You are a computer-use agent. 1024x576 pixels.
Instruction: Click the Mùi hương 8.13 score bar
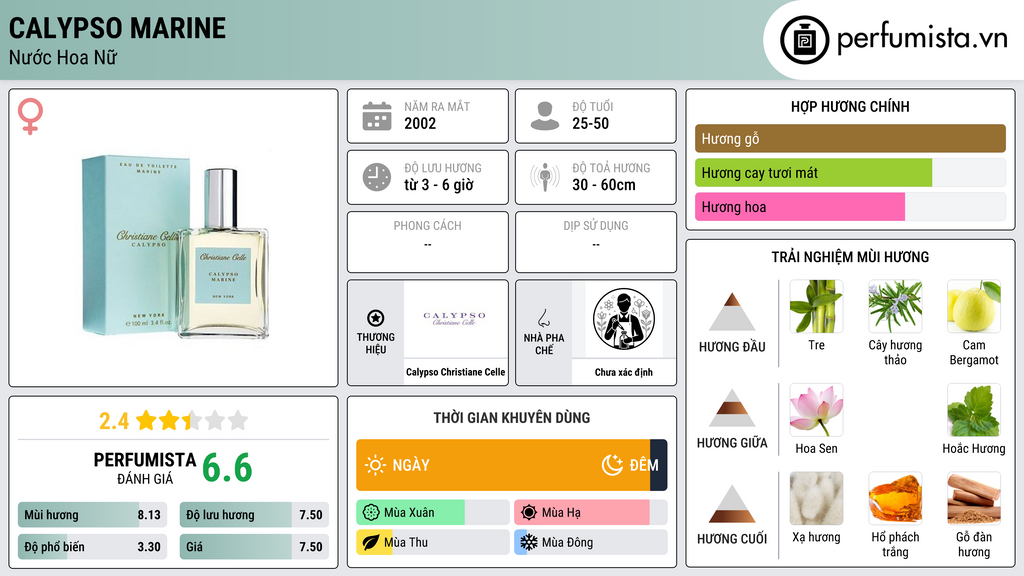pos(93,515)
